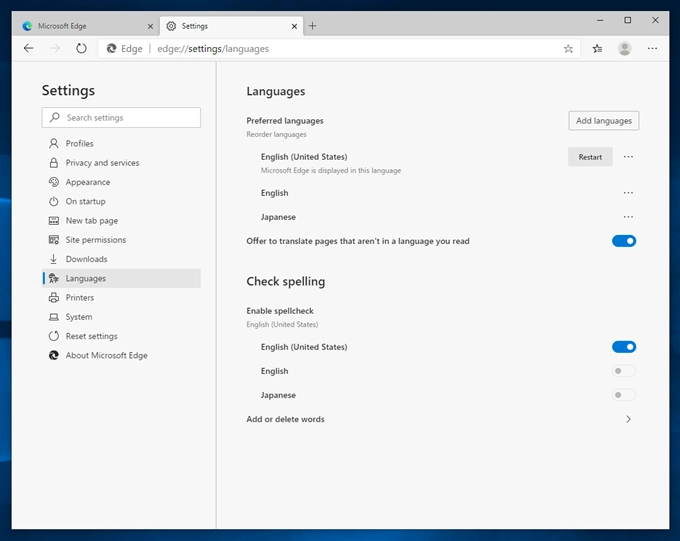Open New tab page settings
This screenshot has height=541, width=680.
[121, 220]
